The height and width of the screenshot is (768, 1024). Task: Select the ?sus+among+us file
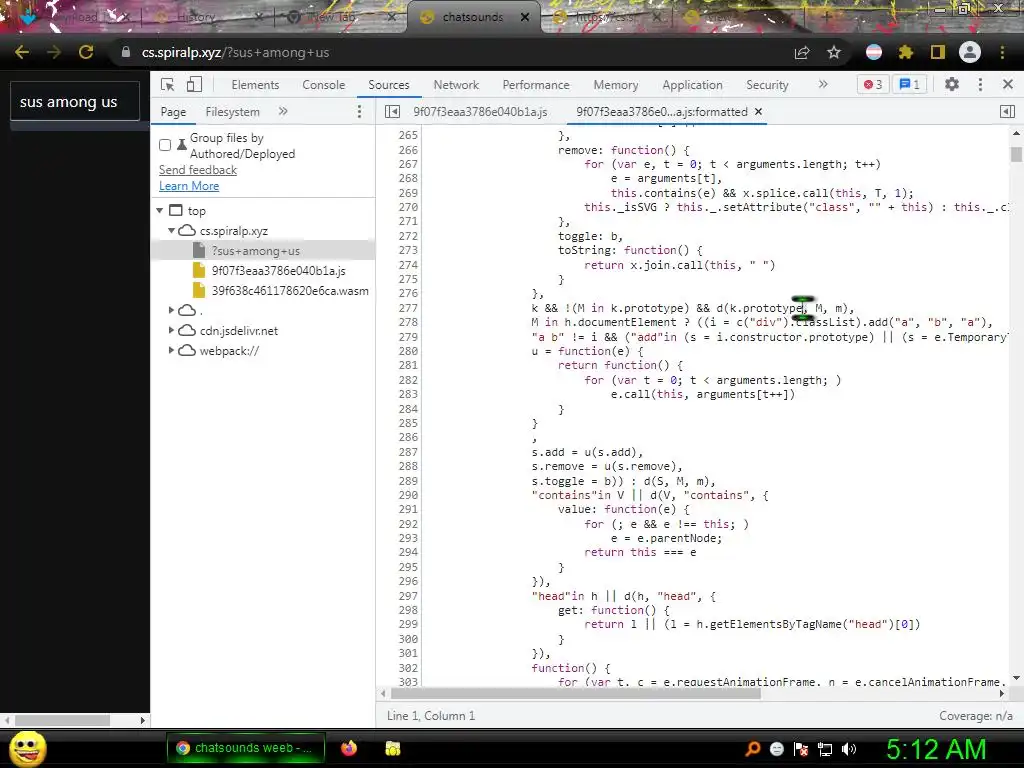coord(263,251)
